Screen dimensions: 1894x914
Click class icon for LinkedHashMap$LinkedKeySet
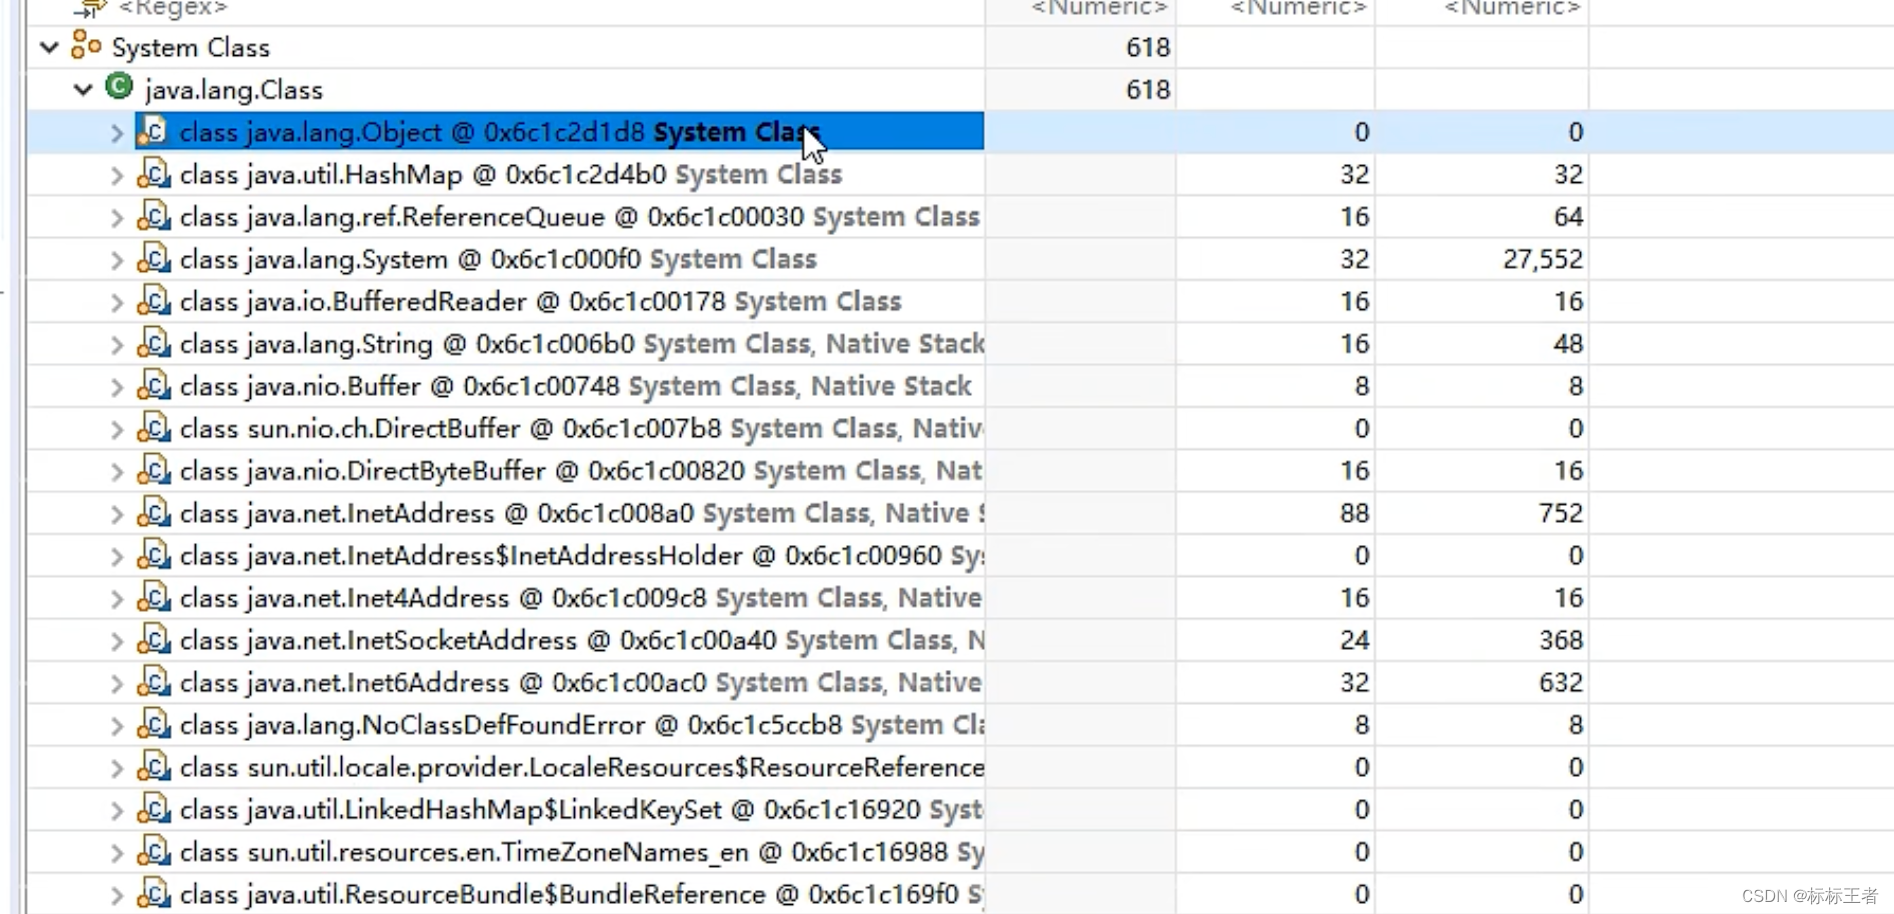point(153,808)
